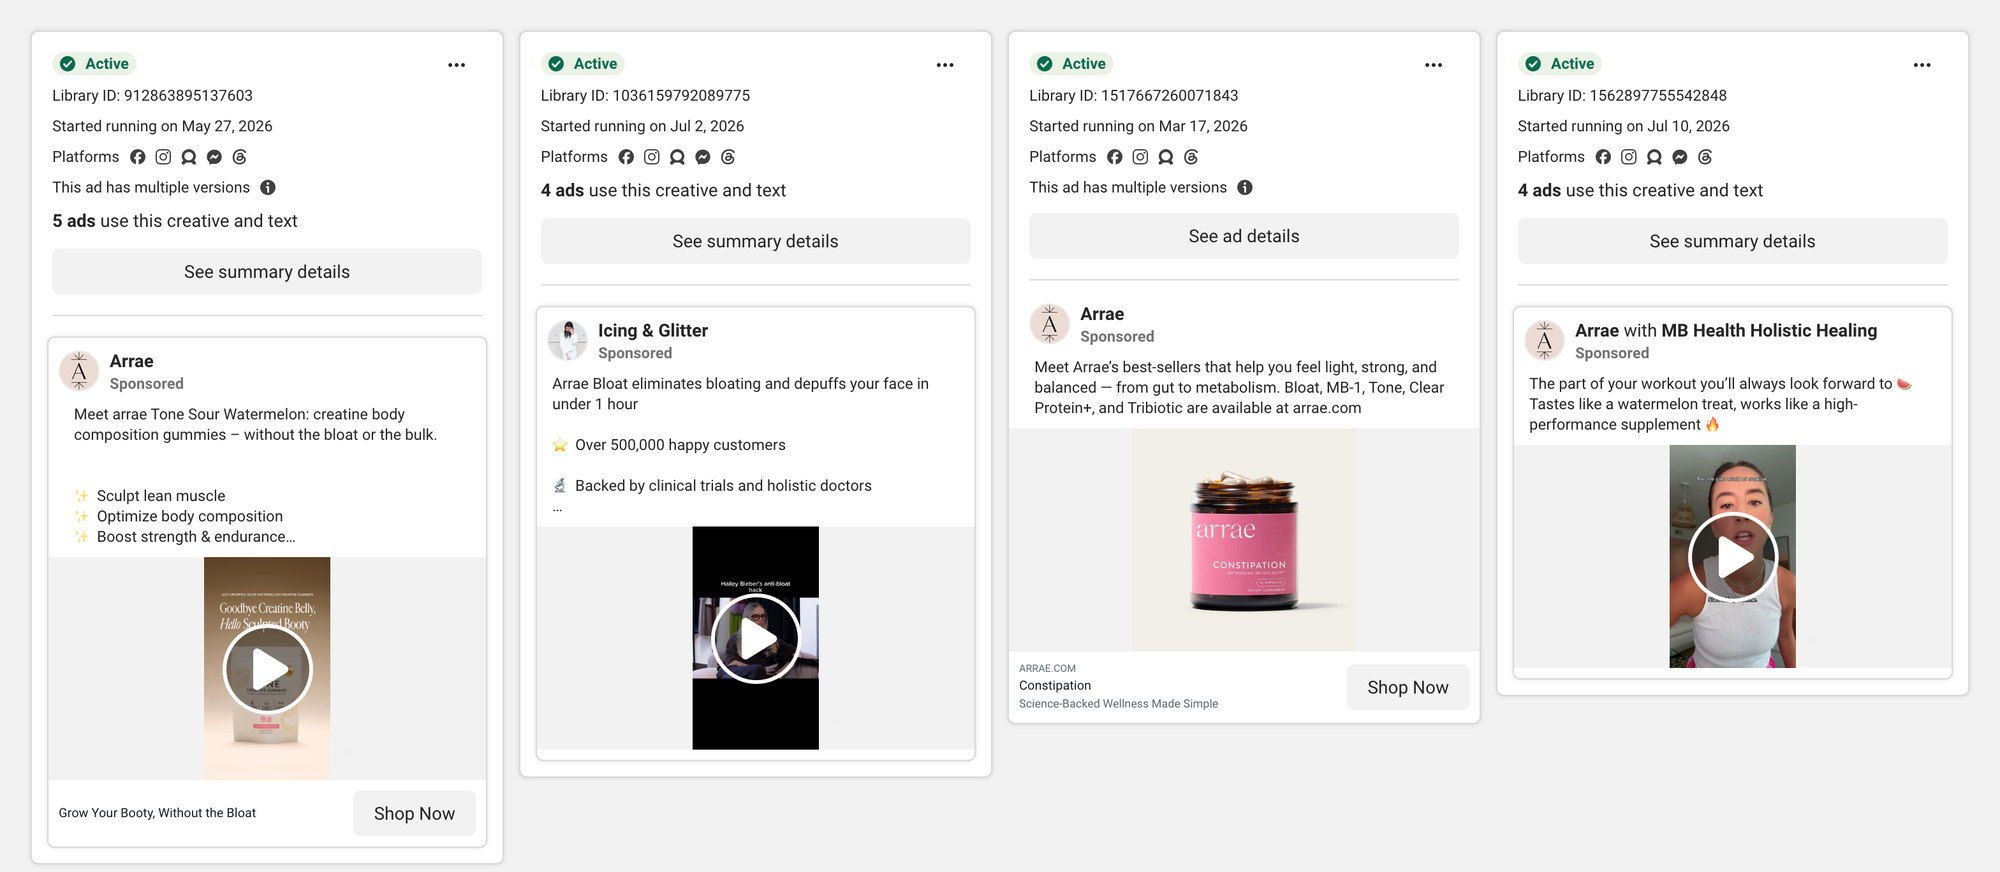Screen dimensions: 2000x872
Task: Click 'Started running on Jul 10, 2026' text
Action: 1623,126
